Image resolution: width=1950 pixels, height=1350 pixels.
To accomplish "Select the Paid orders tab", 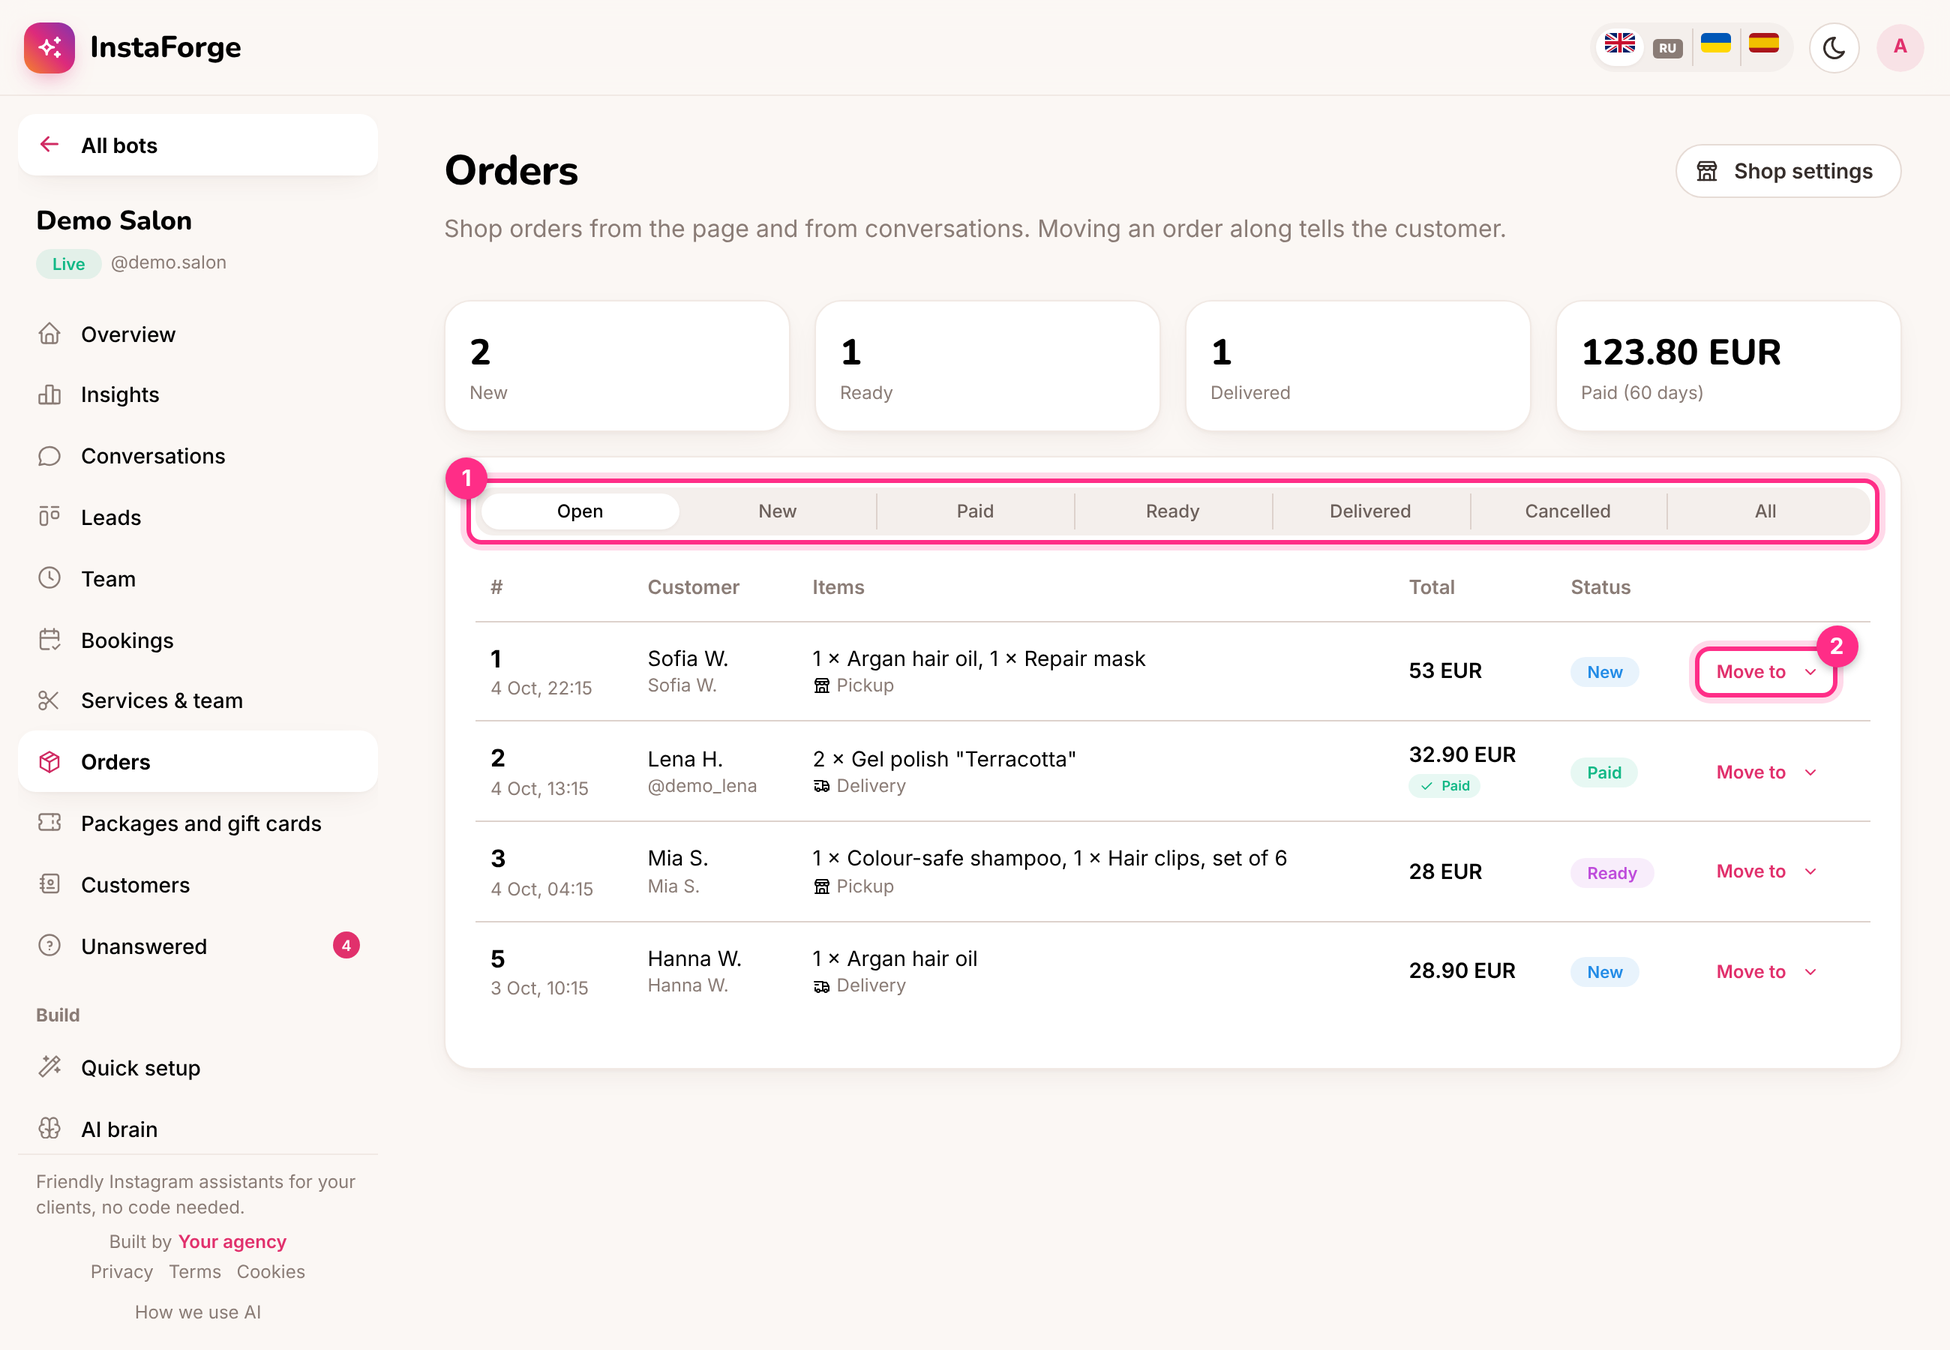I will (x=975, y=511).
